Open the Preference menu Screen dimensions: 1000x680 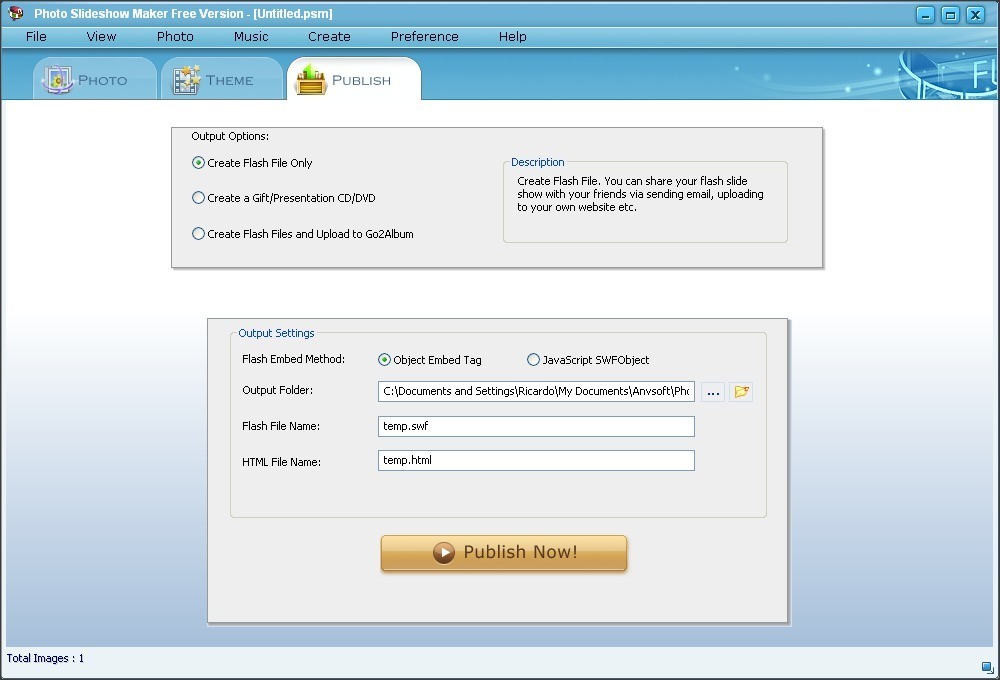tap(424, 36)
